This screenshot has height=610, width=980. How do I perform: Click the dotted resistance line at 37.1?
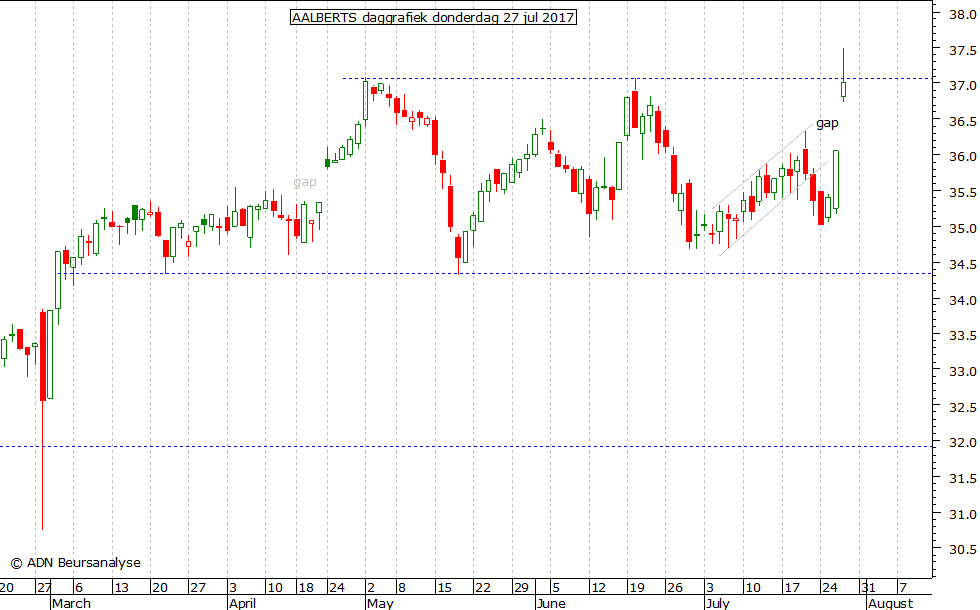pos(636,78)
